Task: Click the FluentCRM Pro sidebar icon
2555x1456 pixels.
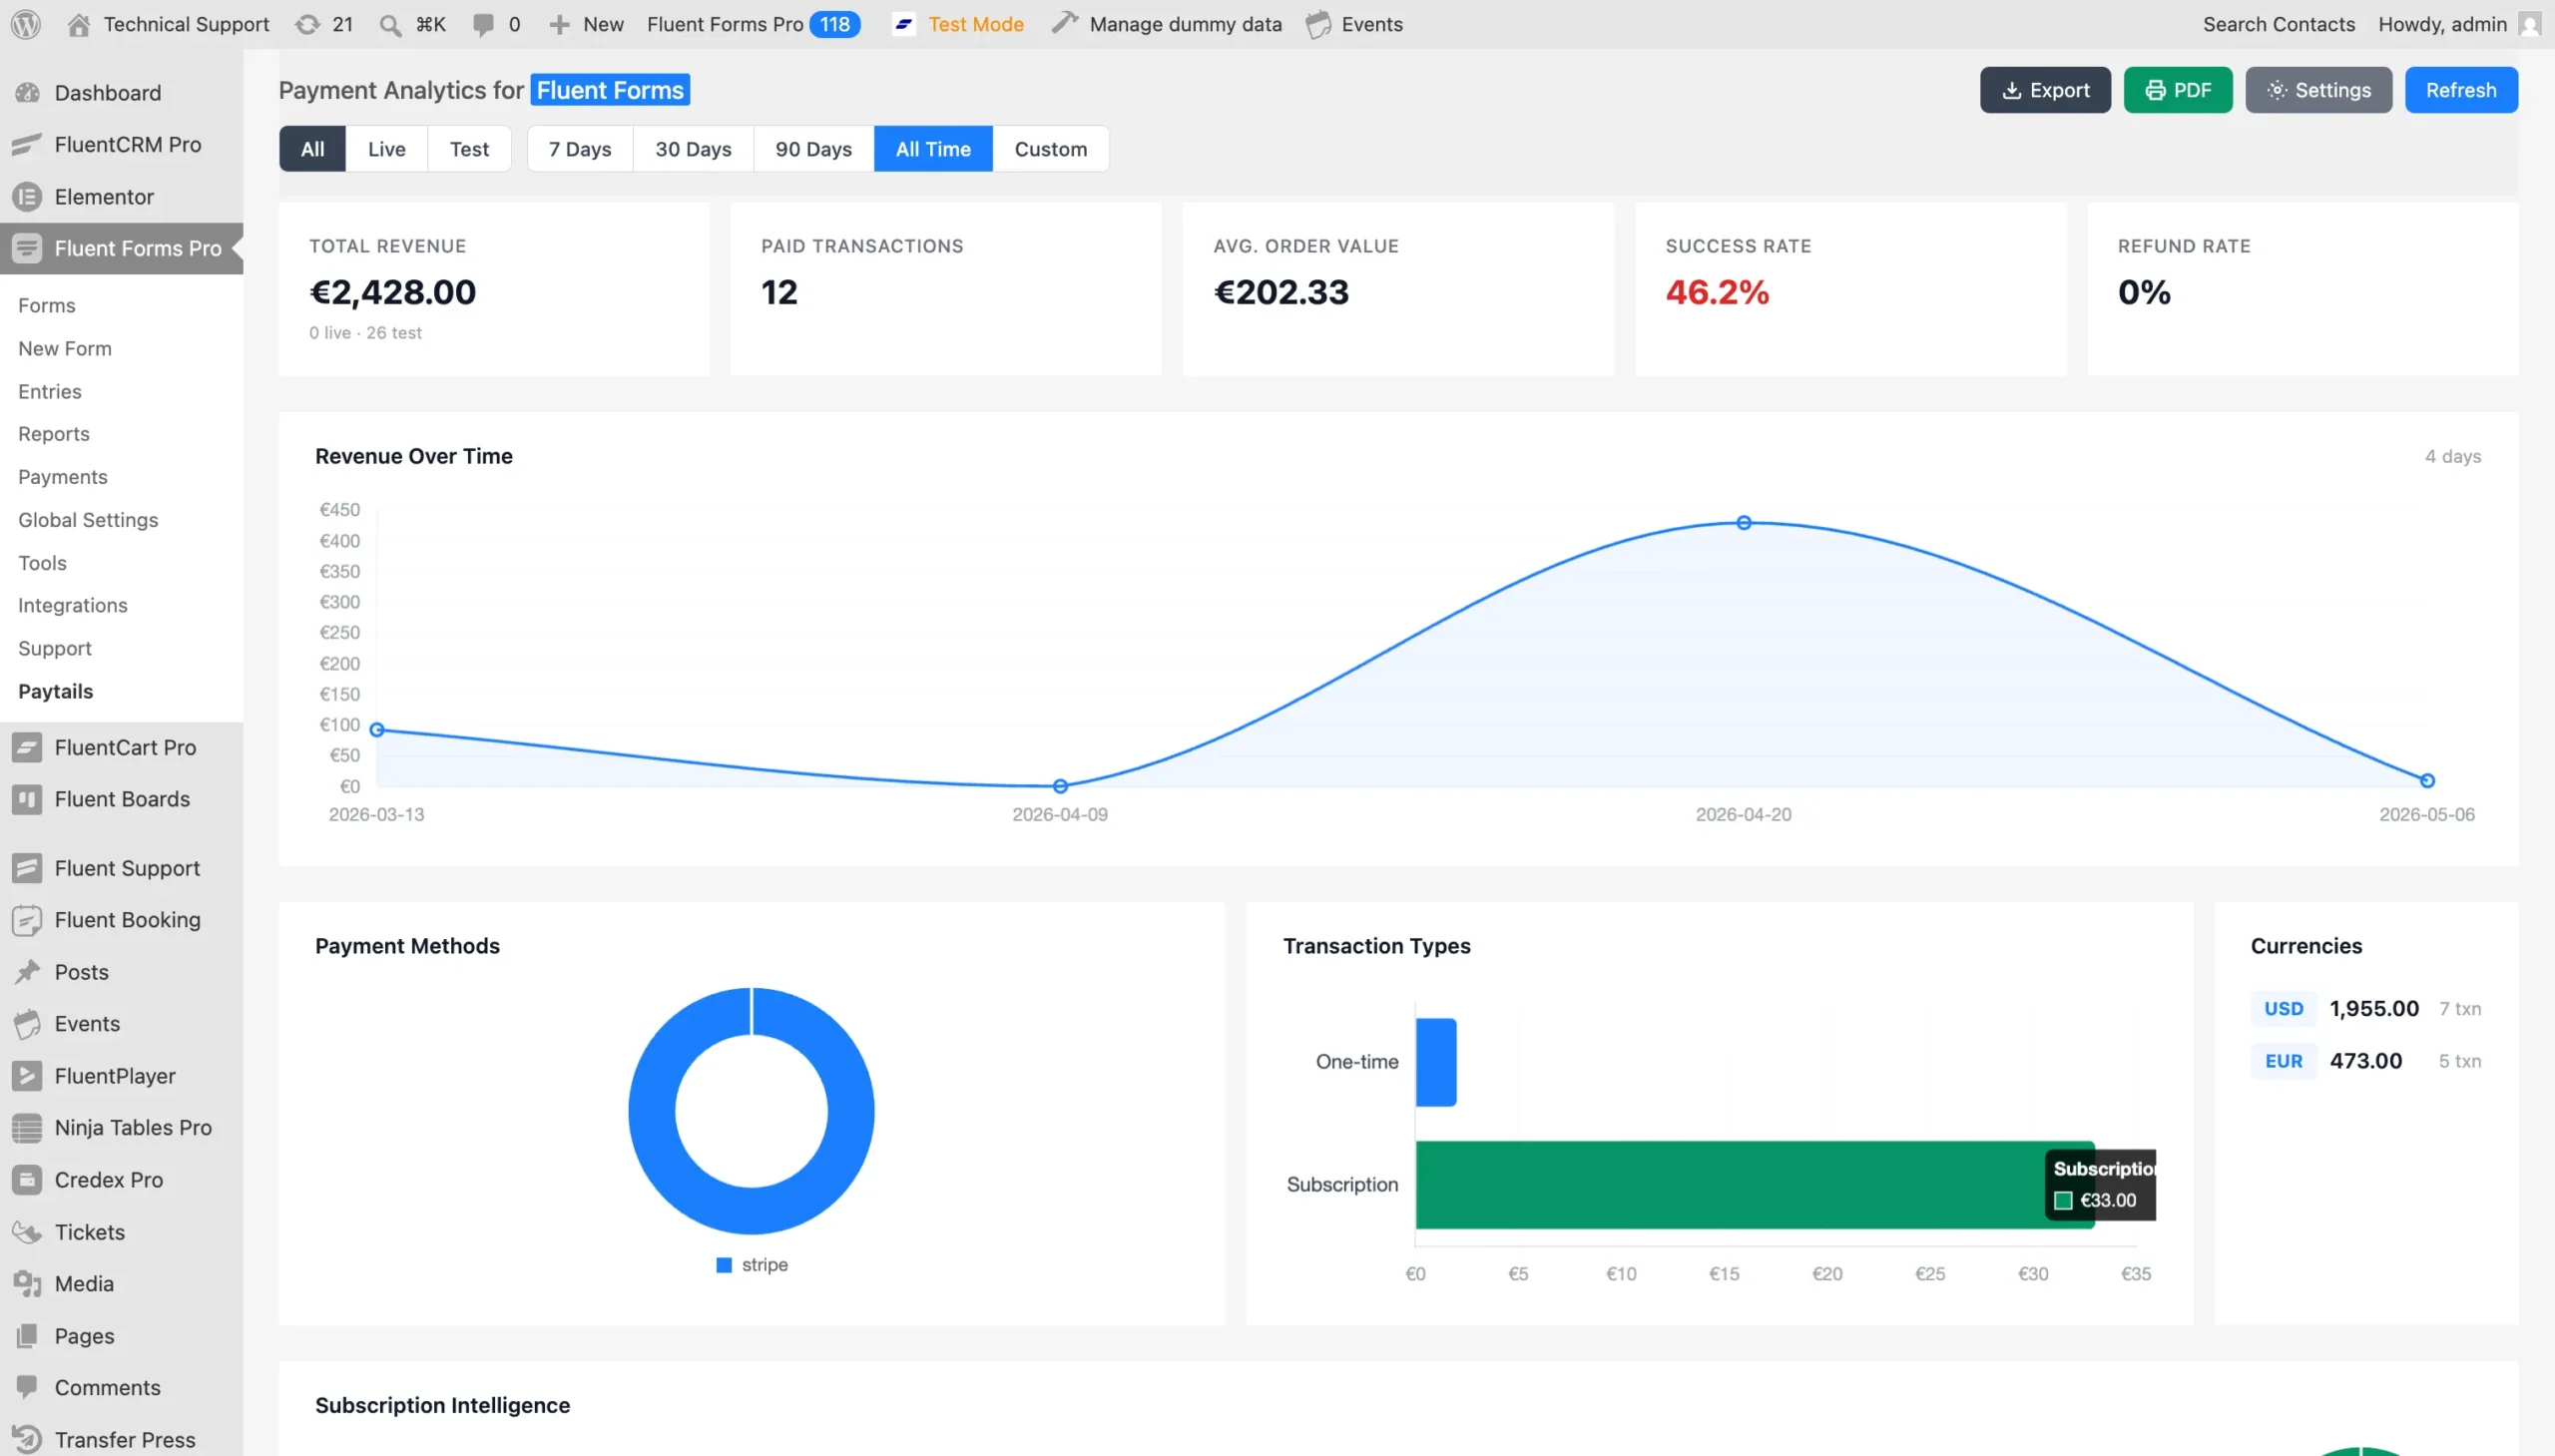Action: pyautogui.click(x=27, y=145)
